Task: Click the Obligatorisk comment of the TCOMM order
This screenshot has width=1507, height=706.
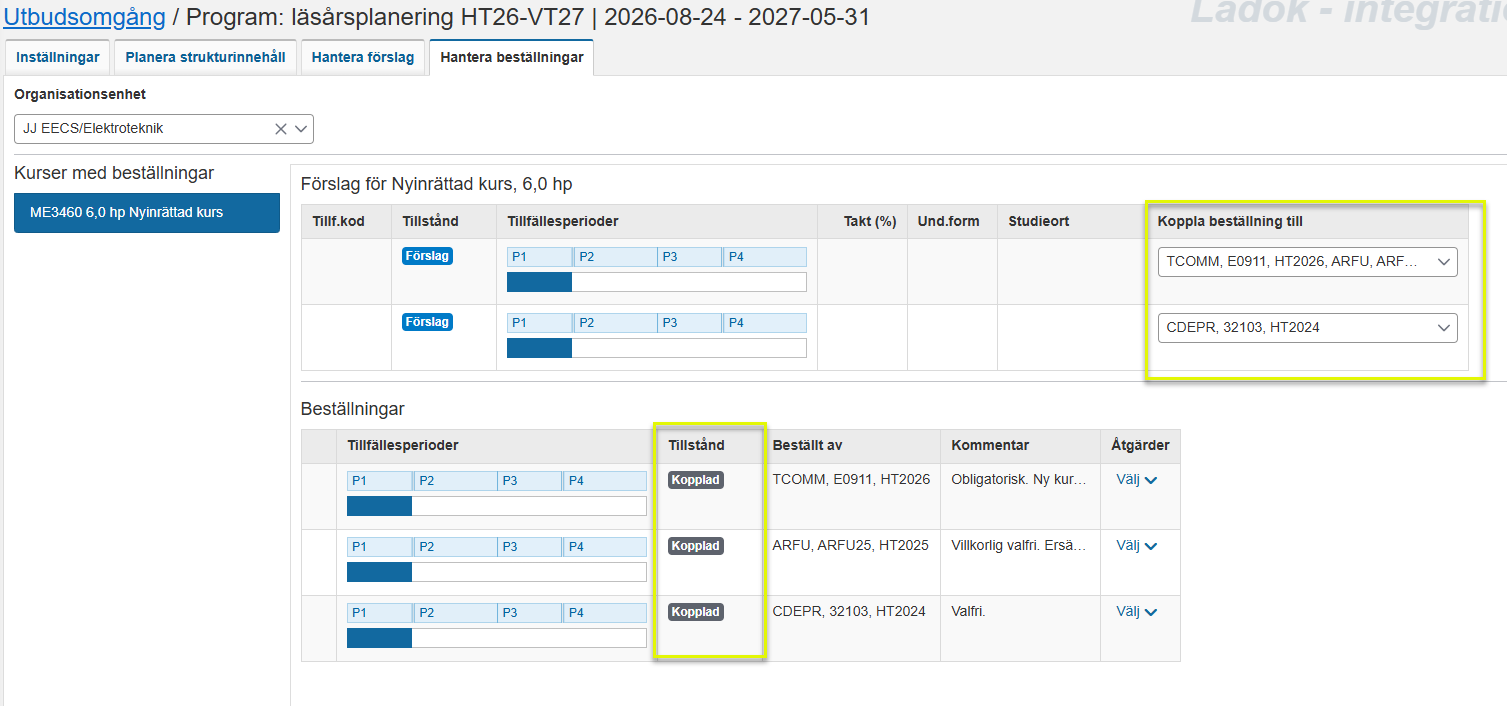Action: (x=1018, y=480)
